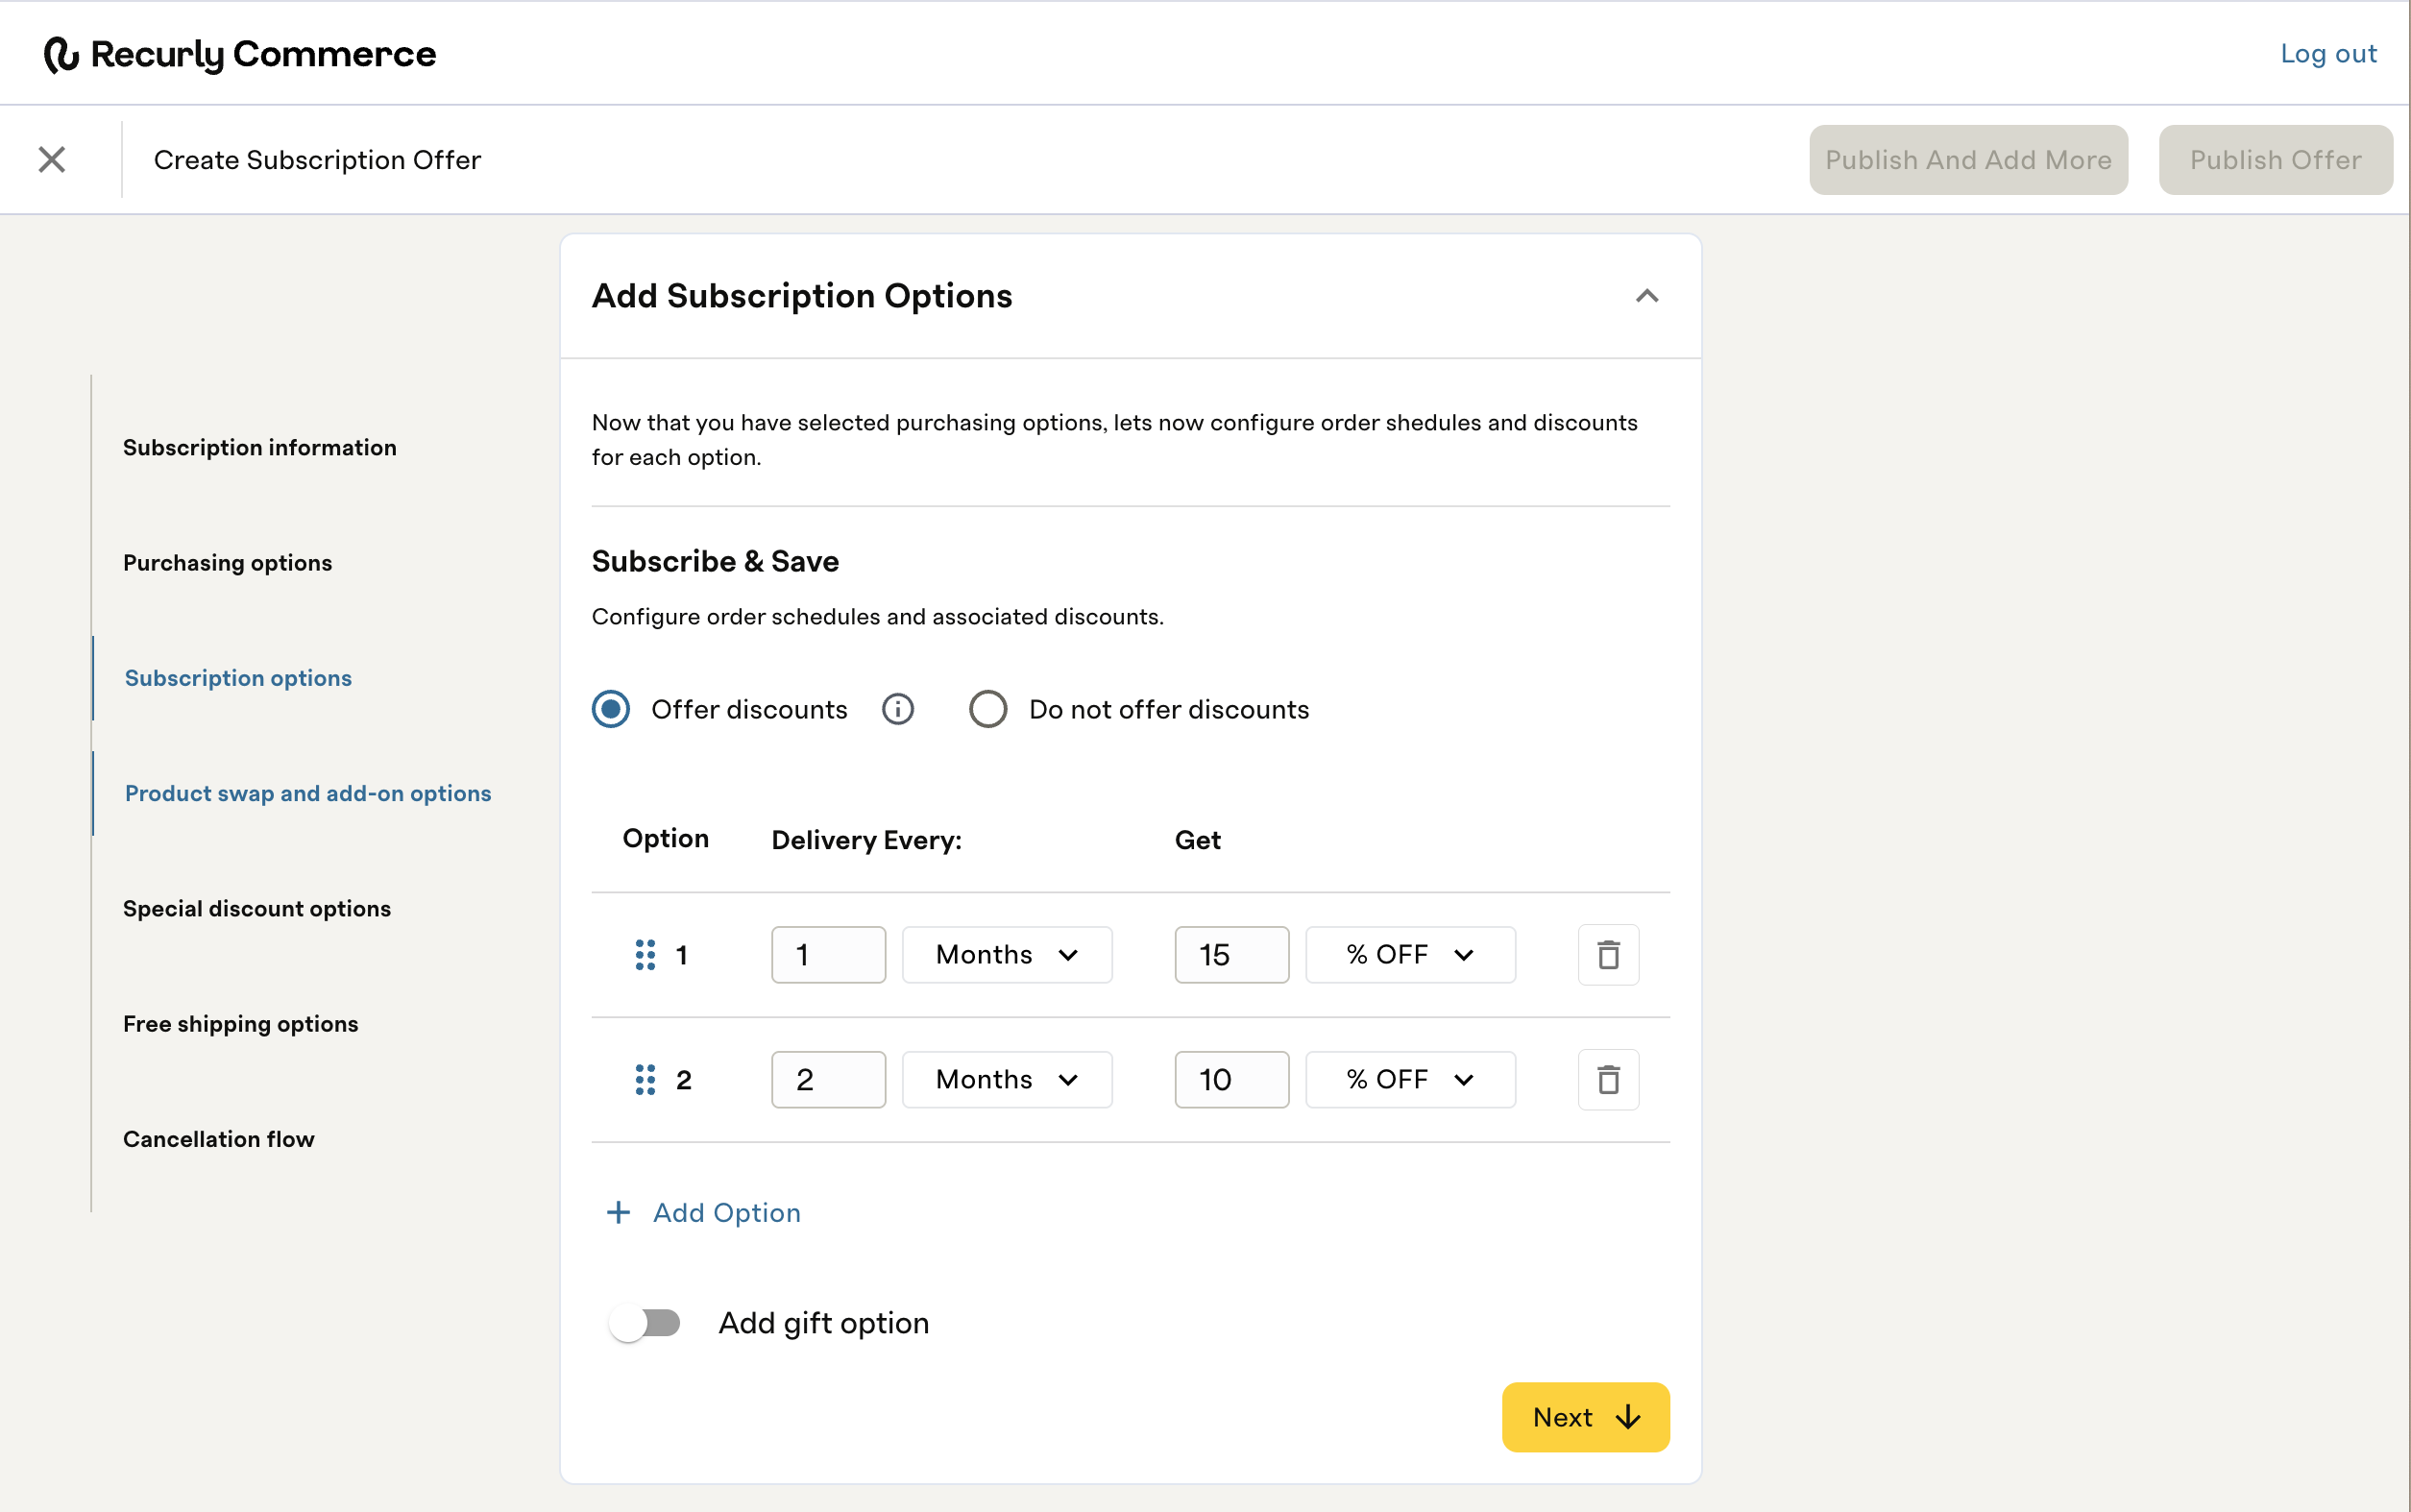The width and height of the screenshot is (2411, 1512).
Task: Enable the Add gift option toggle
Action: (645, 1323)
